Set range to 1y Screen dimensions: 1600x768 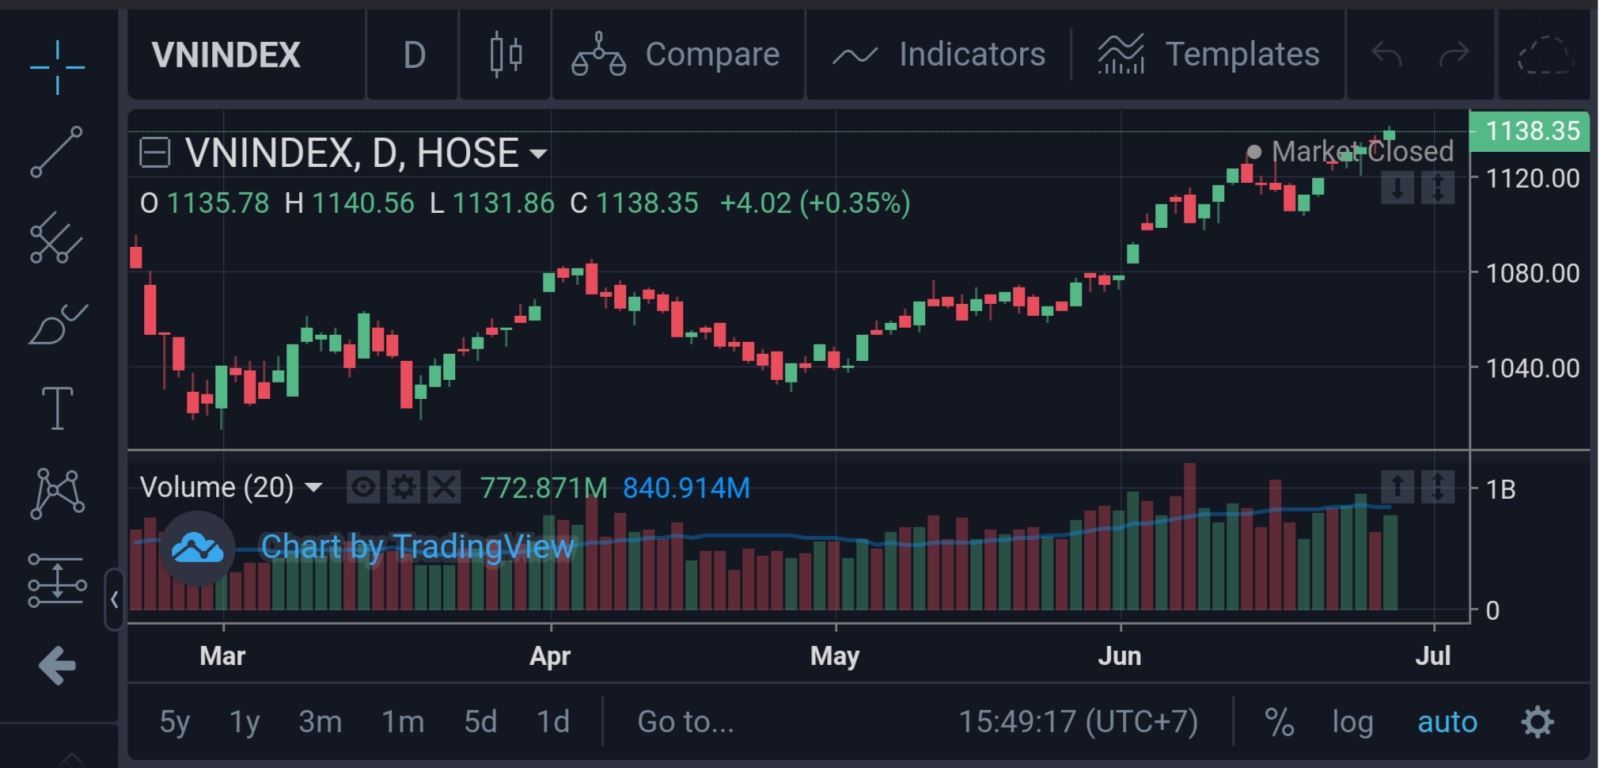(245, 721)
